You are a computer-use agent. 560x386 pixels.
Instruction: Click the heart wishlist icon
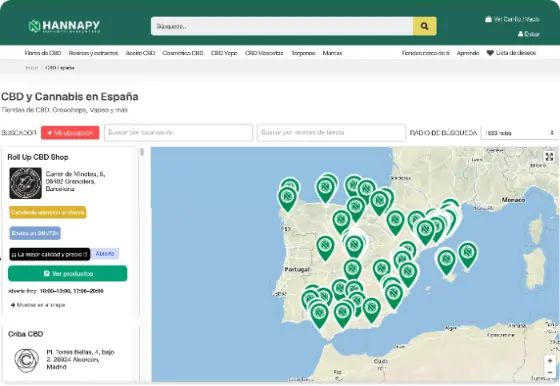tap(490, 53)
